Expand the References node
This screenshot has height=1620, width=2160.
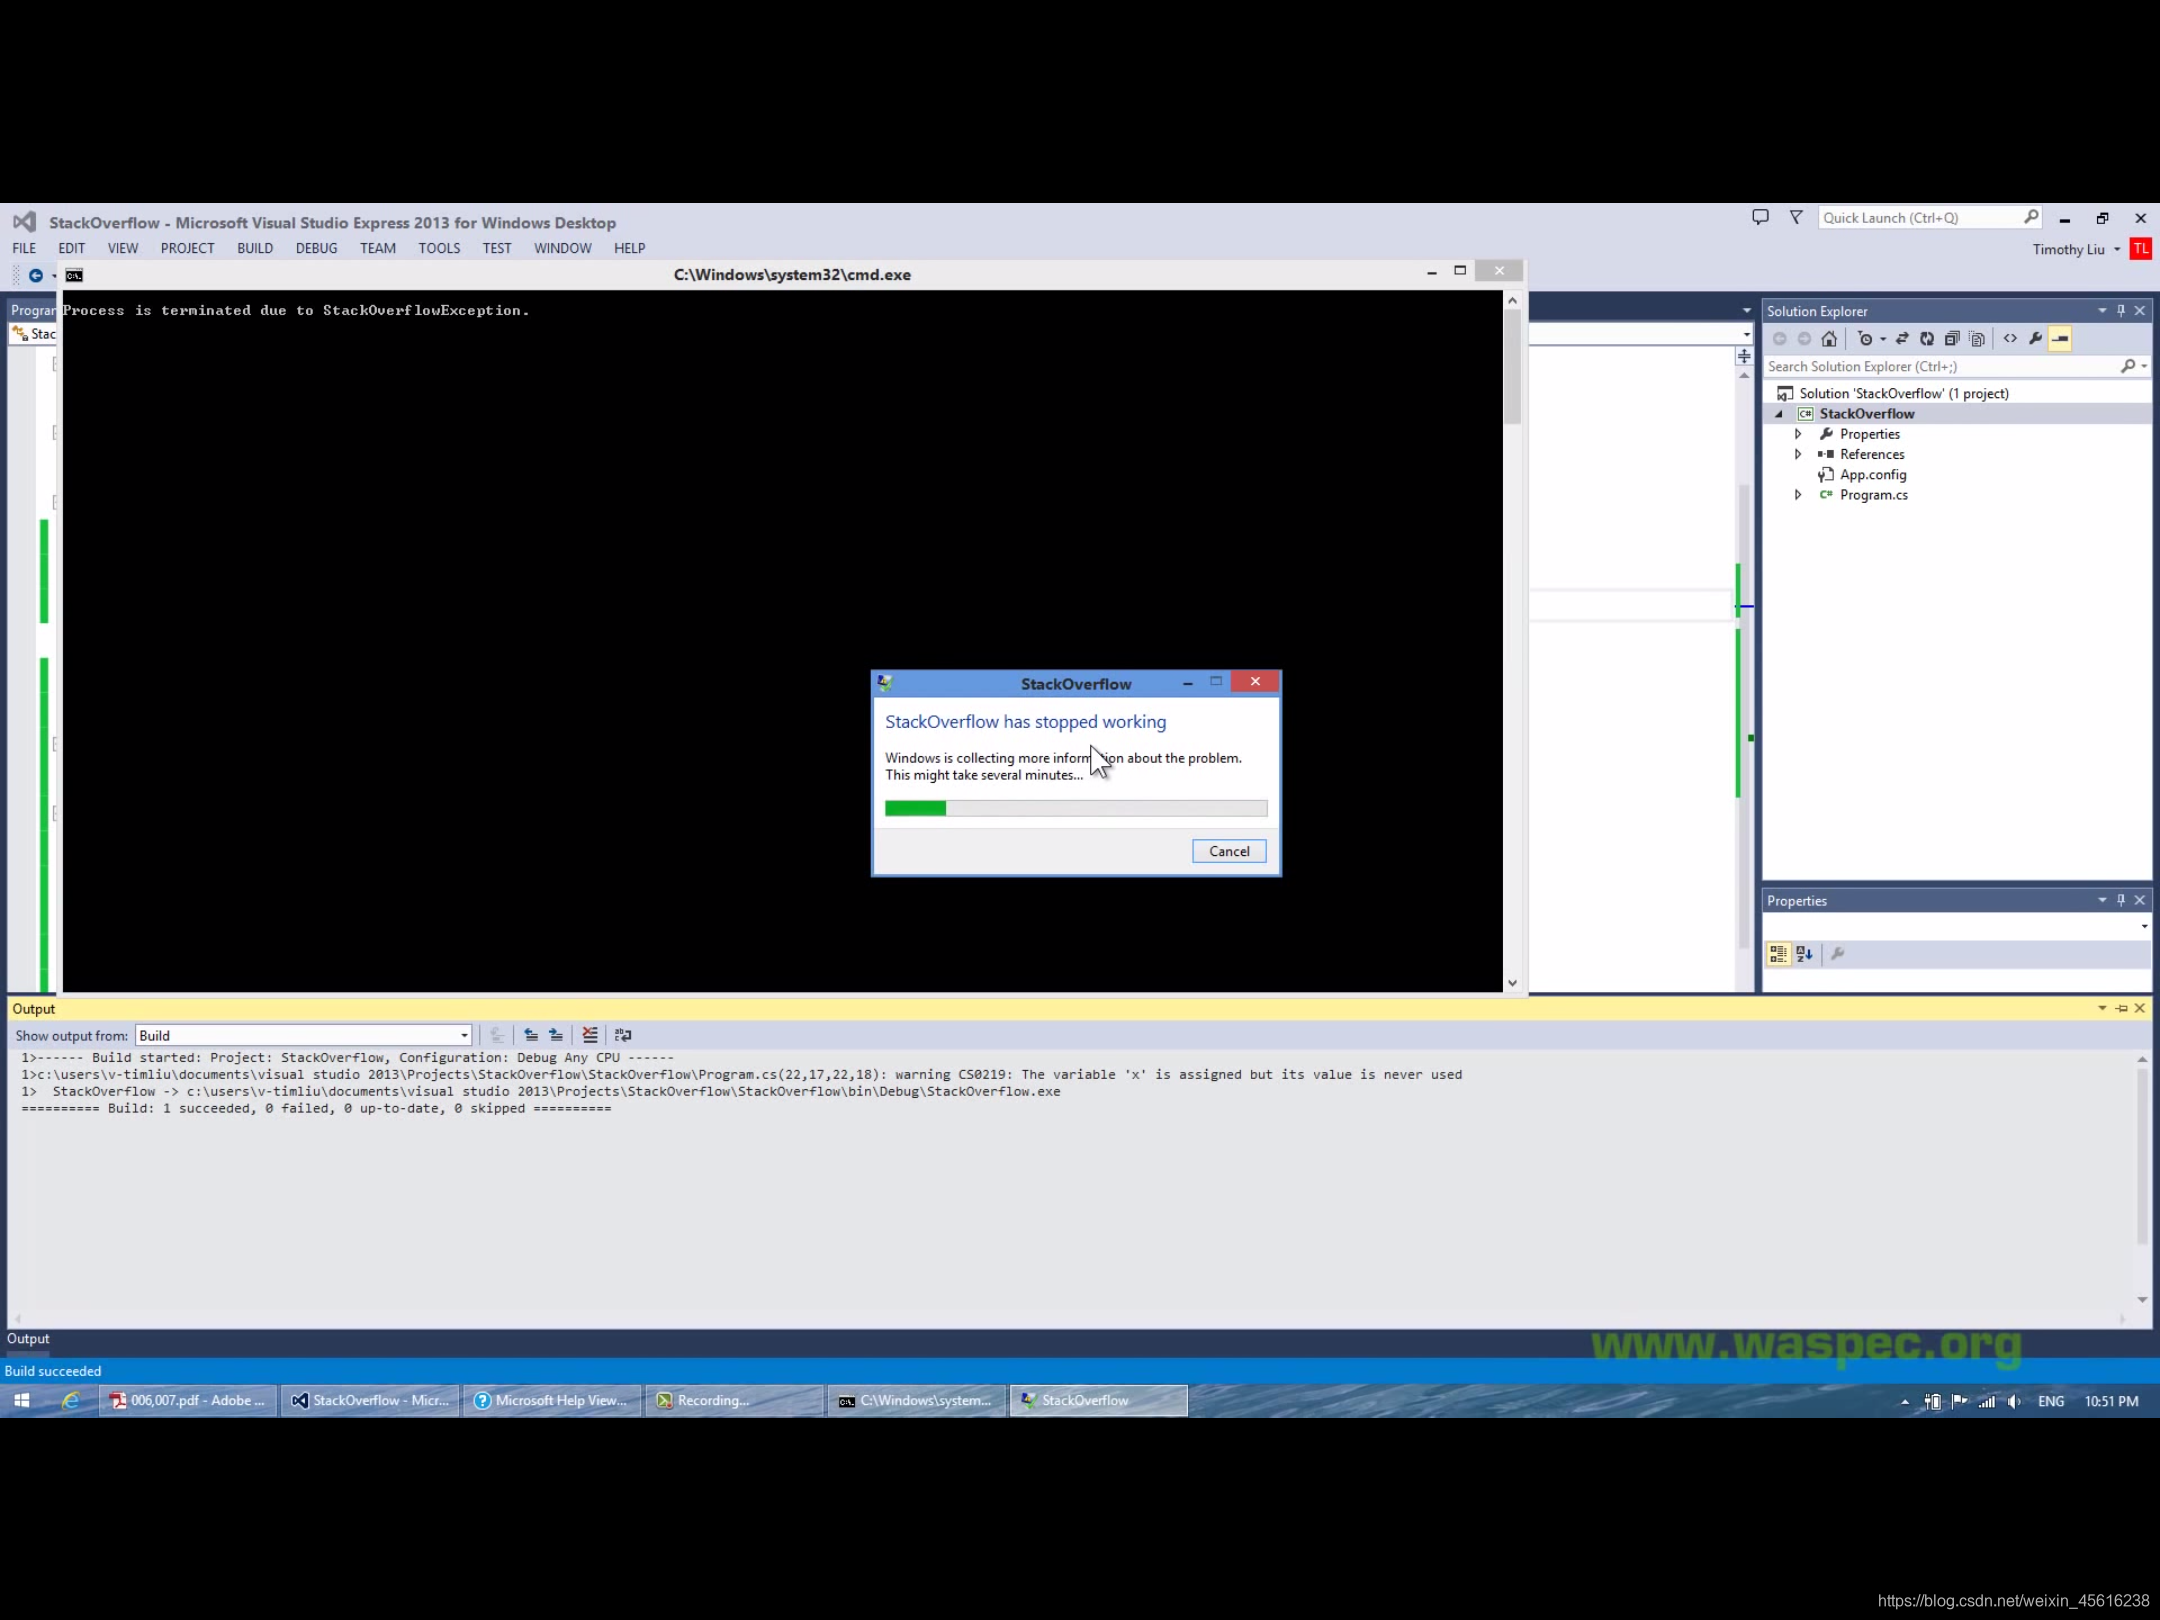[1798, 454]
